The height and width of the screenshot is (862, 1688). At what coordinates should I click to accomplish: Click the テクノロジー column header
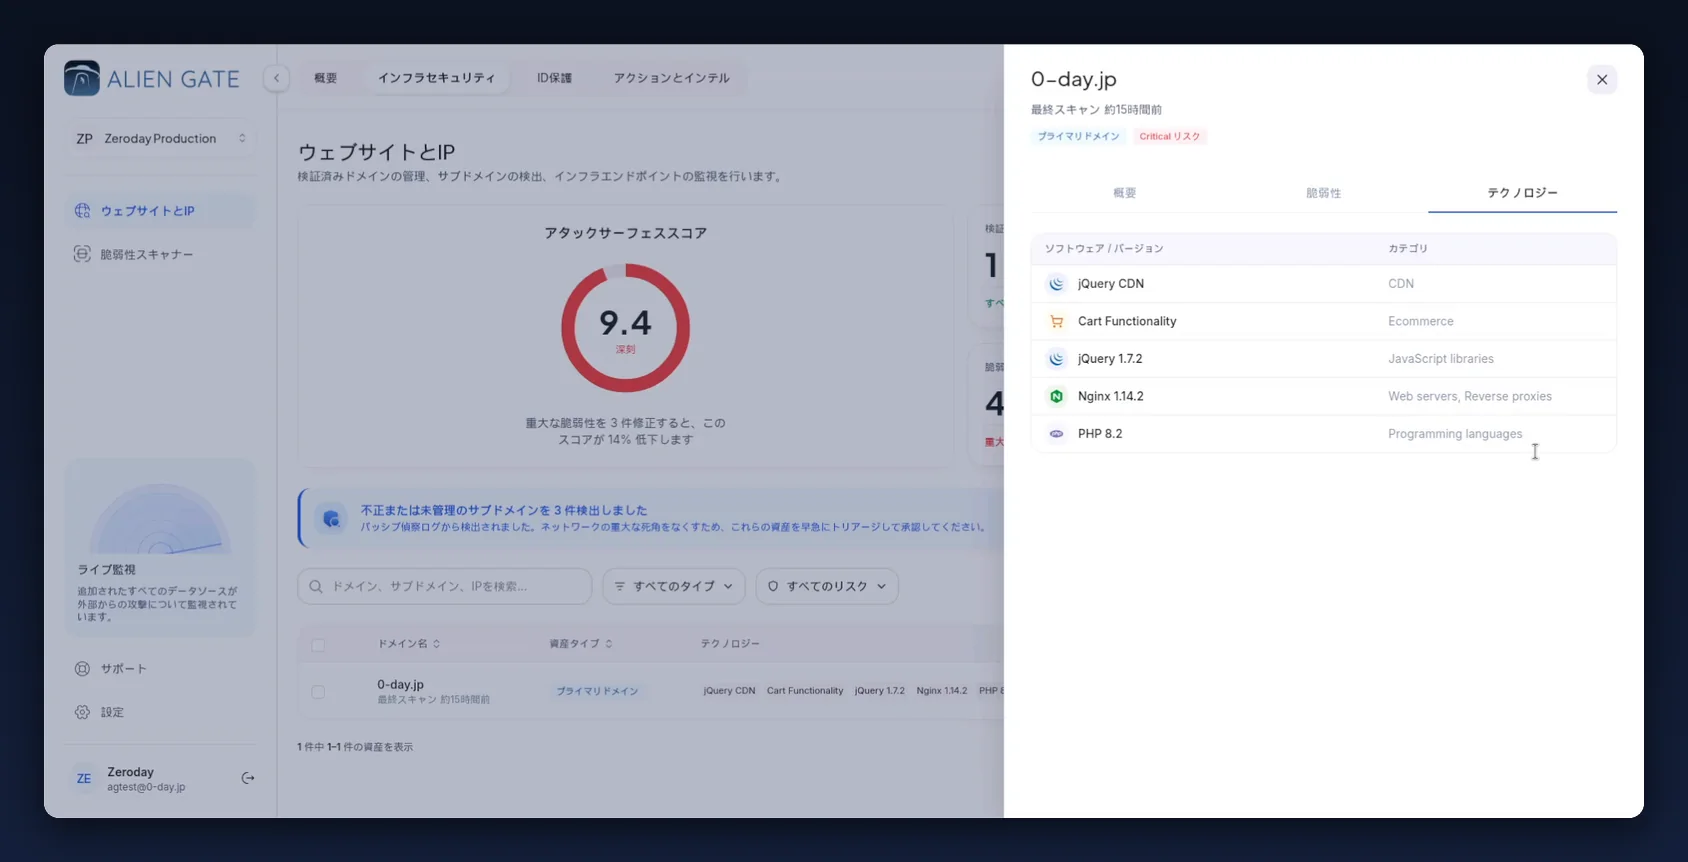click(730, 644)
